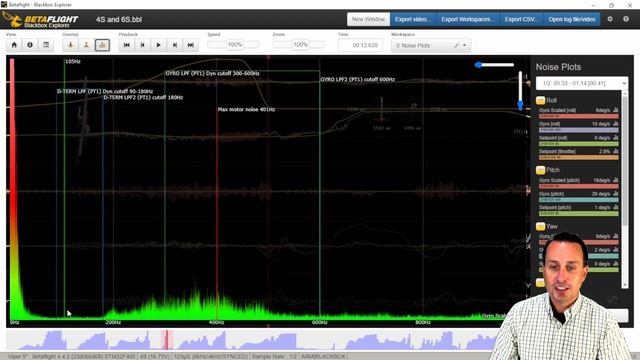640x360 pixels.
Task: Step back one frame
Action: (x=142, y=45)
